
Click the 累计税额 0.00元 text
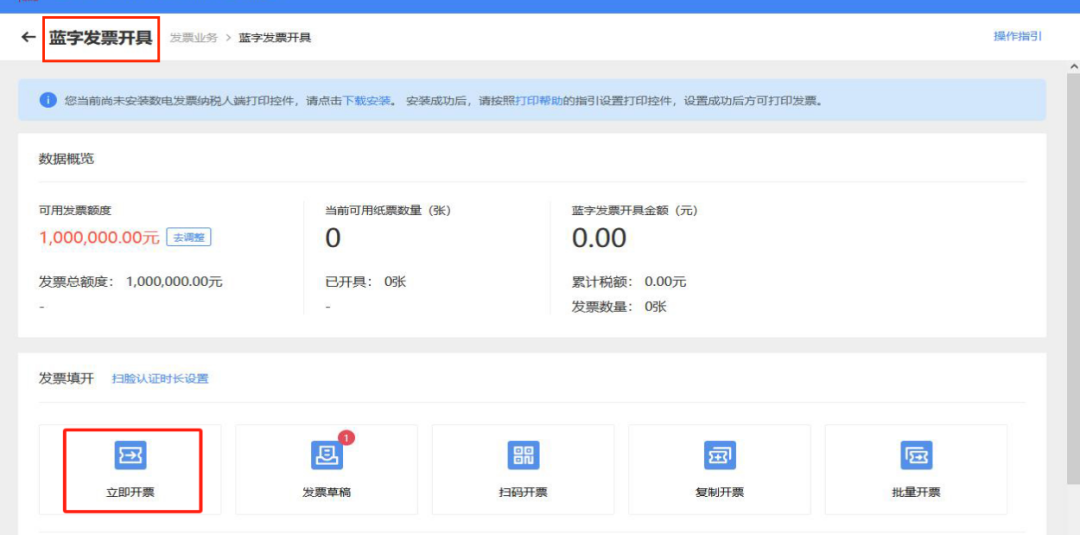(x=629, y=282)
